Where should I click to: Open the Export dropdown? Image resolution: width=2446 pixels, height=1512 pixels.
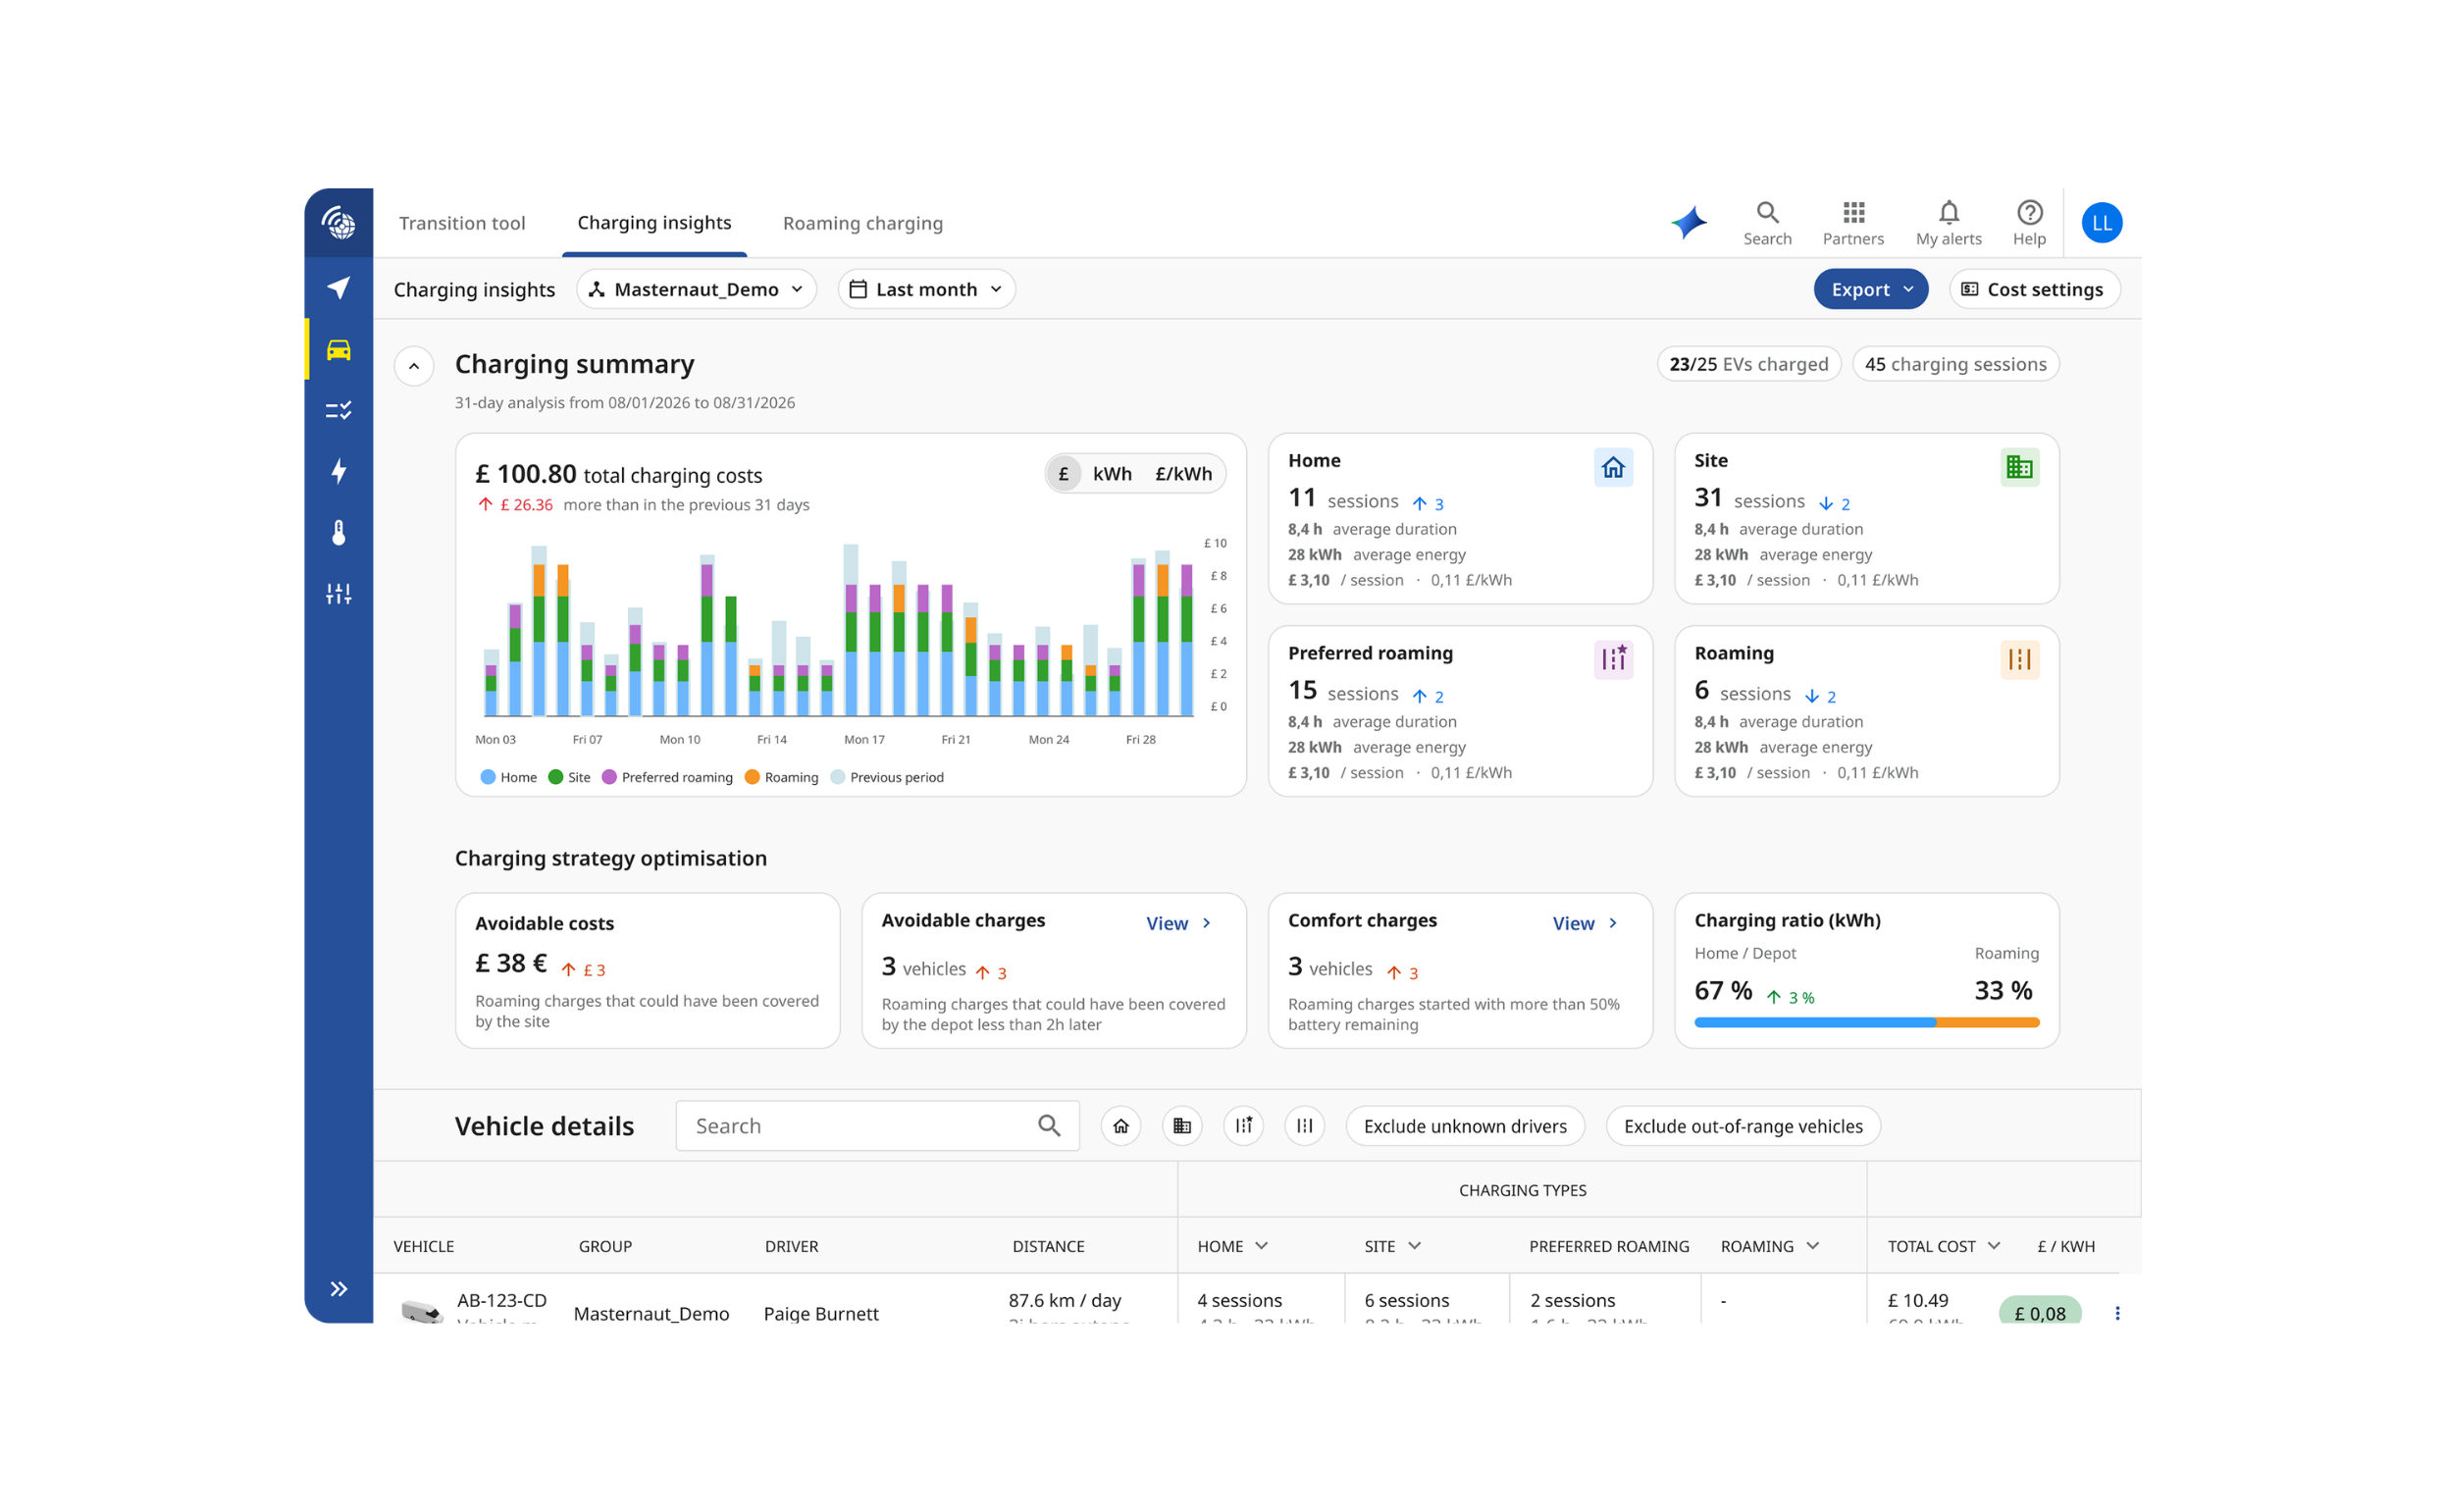tap(1870, 289)
